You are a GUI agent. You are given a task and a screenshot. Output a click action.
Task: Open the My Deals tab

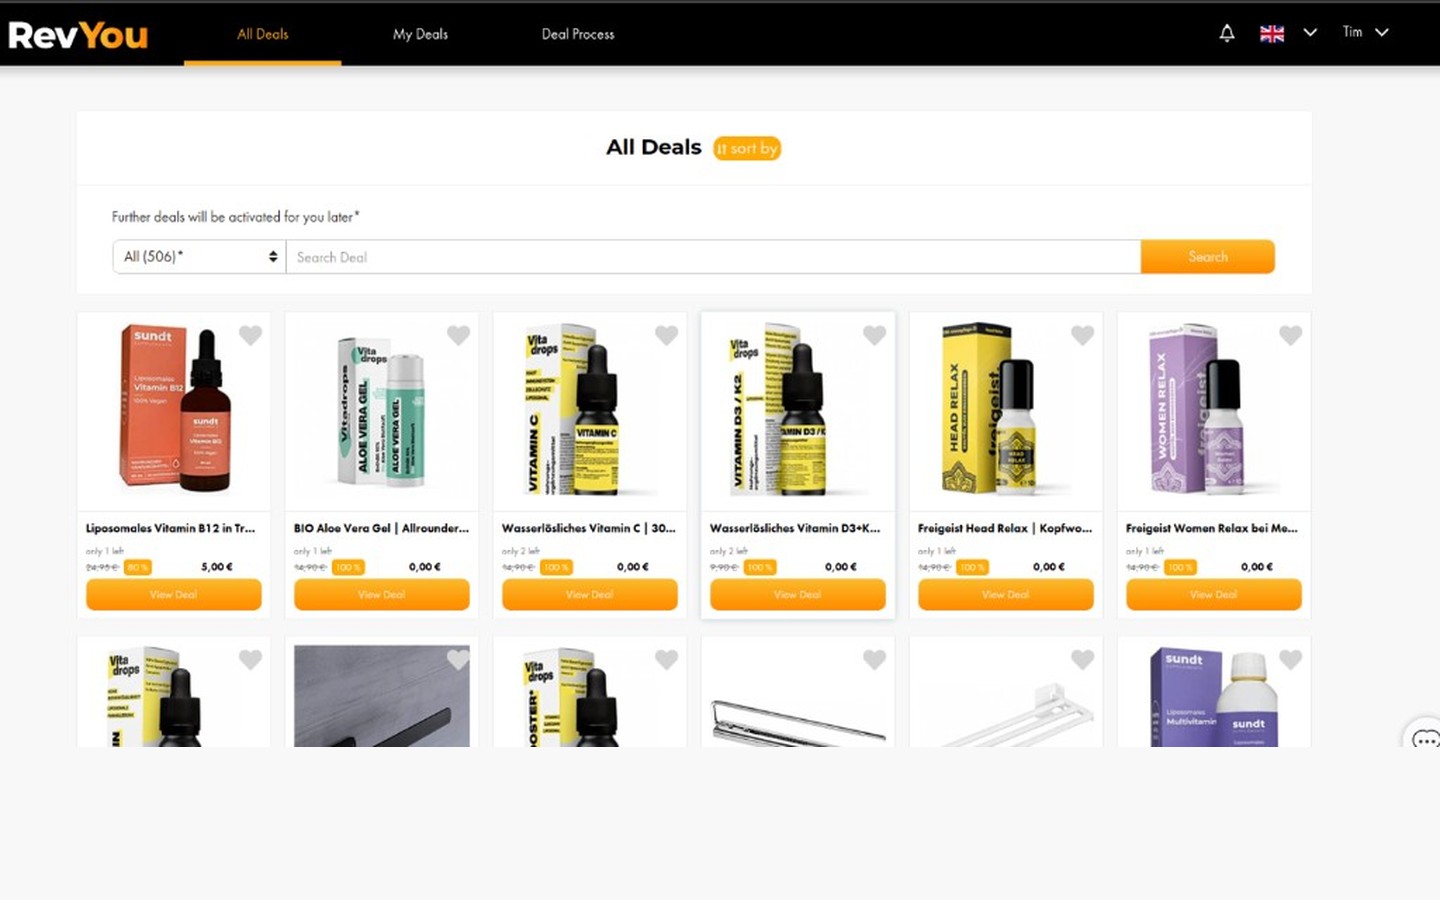pyautogui.click(x=420, y=34)
